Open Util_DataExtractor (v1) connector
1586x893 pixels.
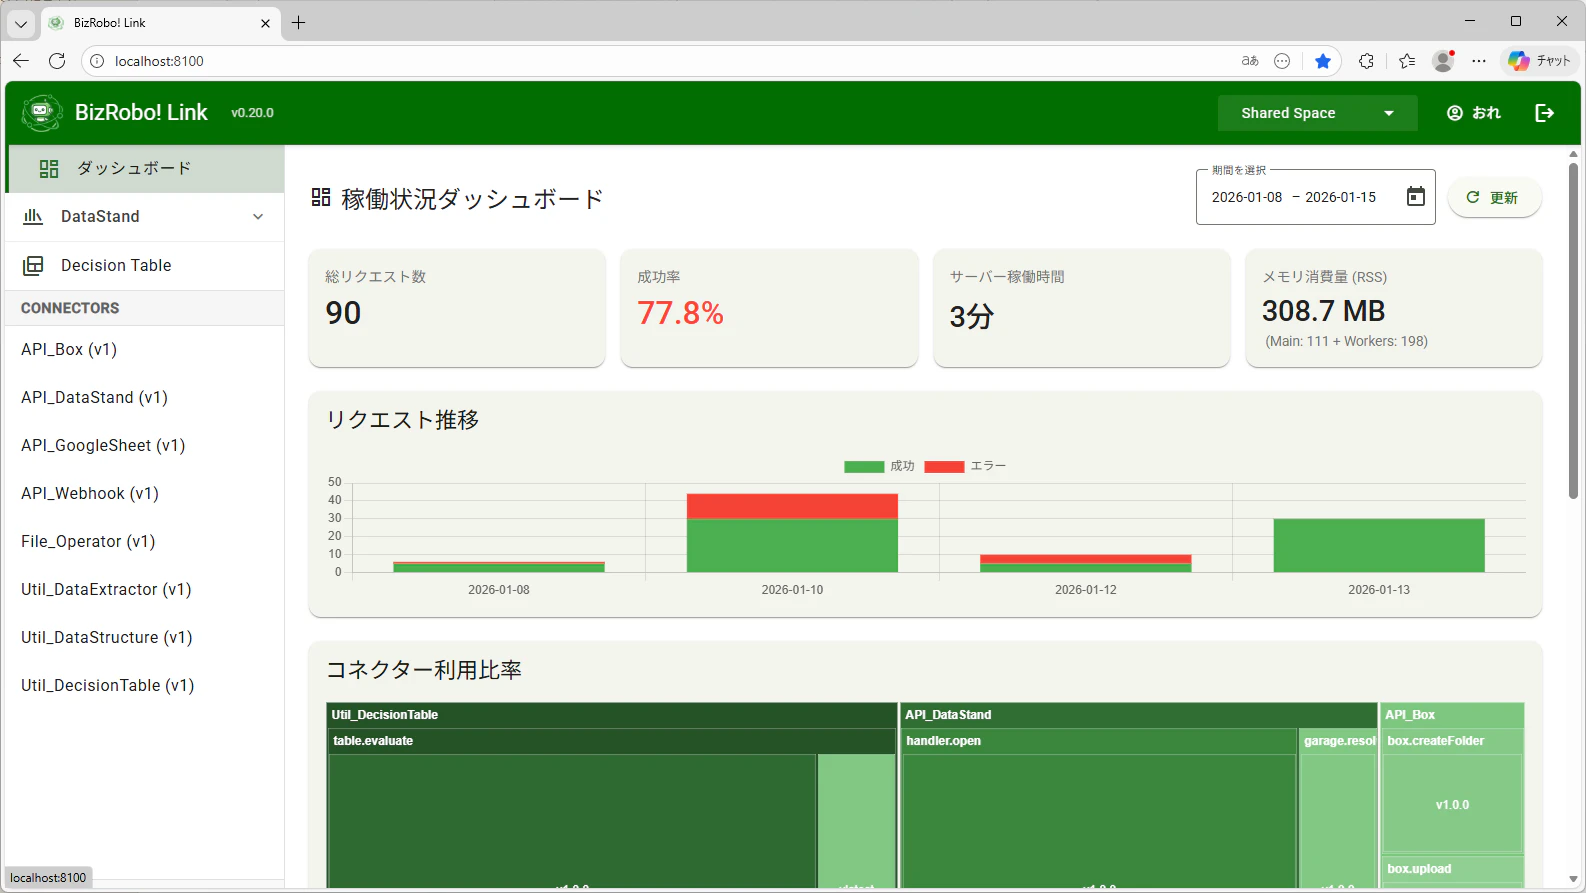[x=145, y=589]
